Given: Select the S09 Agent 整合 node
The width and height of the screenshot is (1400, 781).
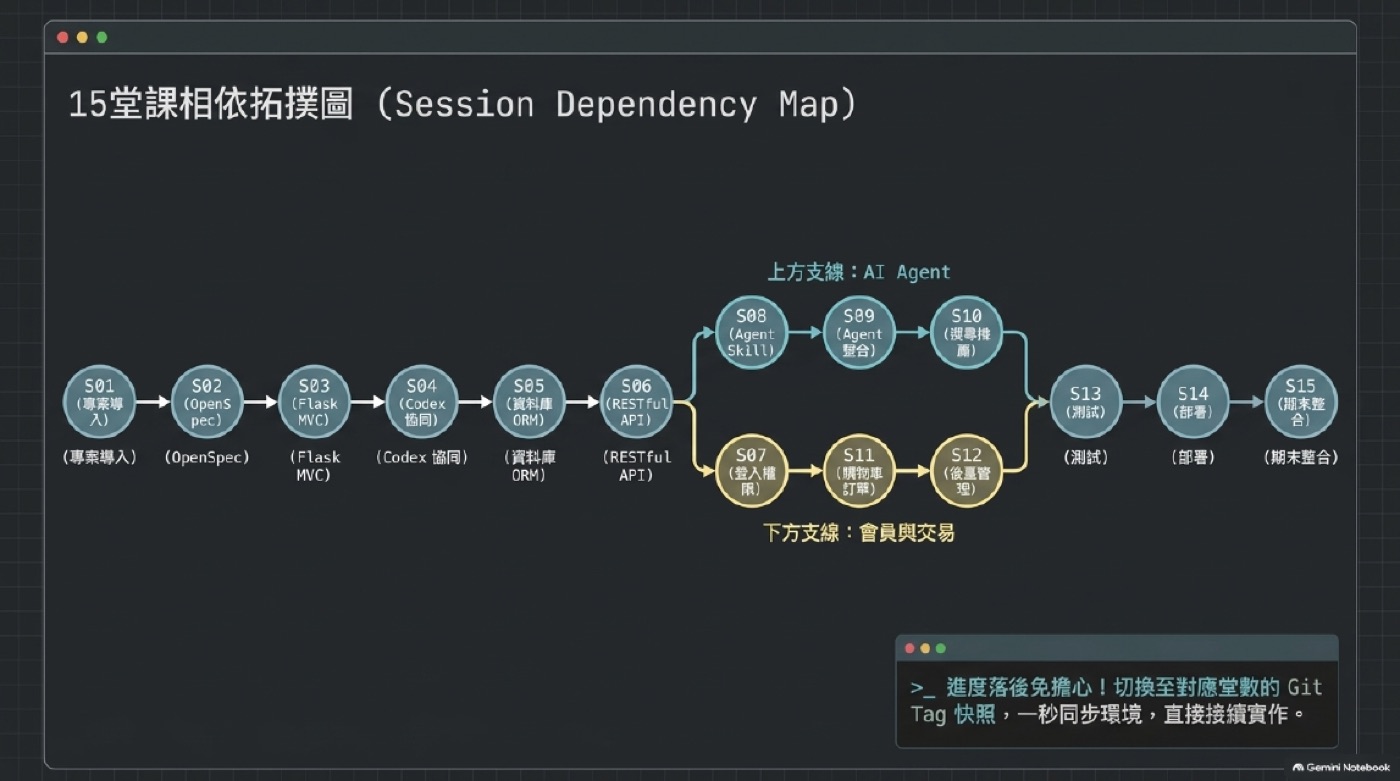Looking at the screenshot, I should point(859,333).
